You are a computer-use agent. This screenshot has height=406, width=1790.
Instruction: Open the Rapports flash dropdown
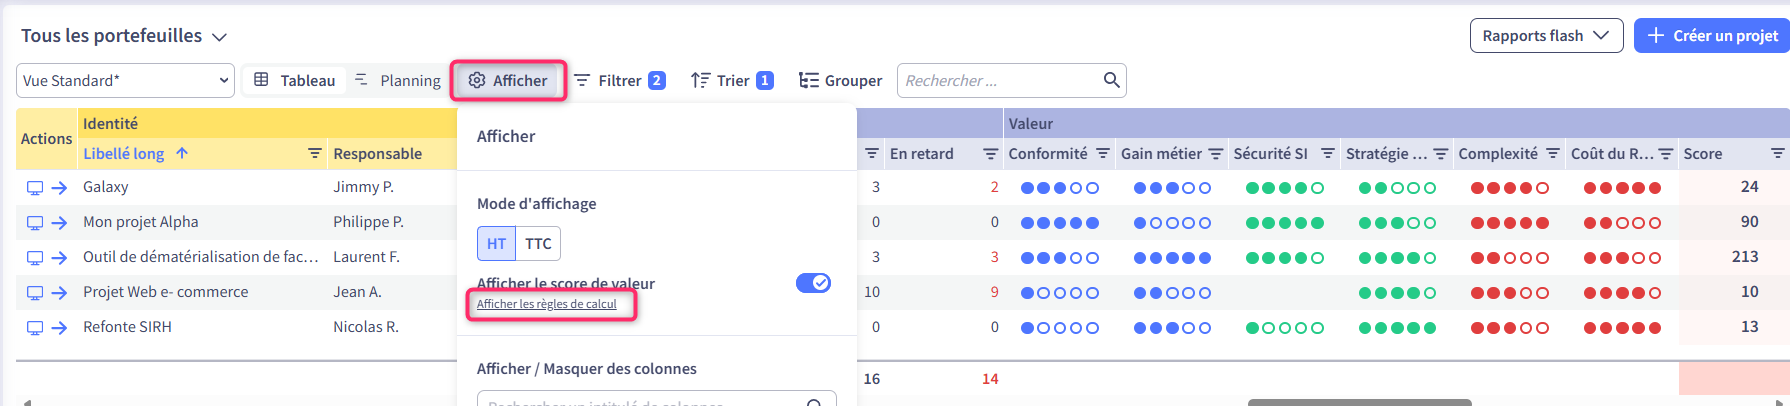point(1545,36)
